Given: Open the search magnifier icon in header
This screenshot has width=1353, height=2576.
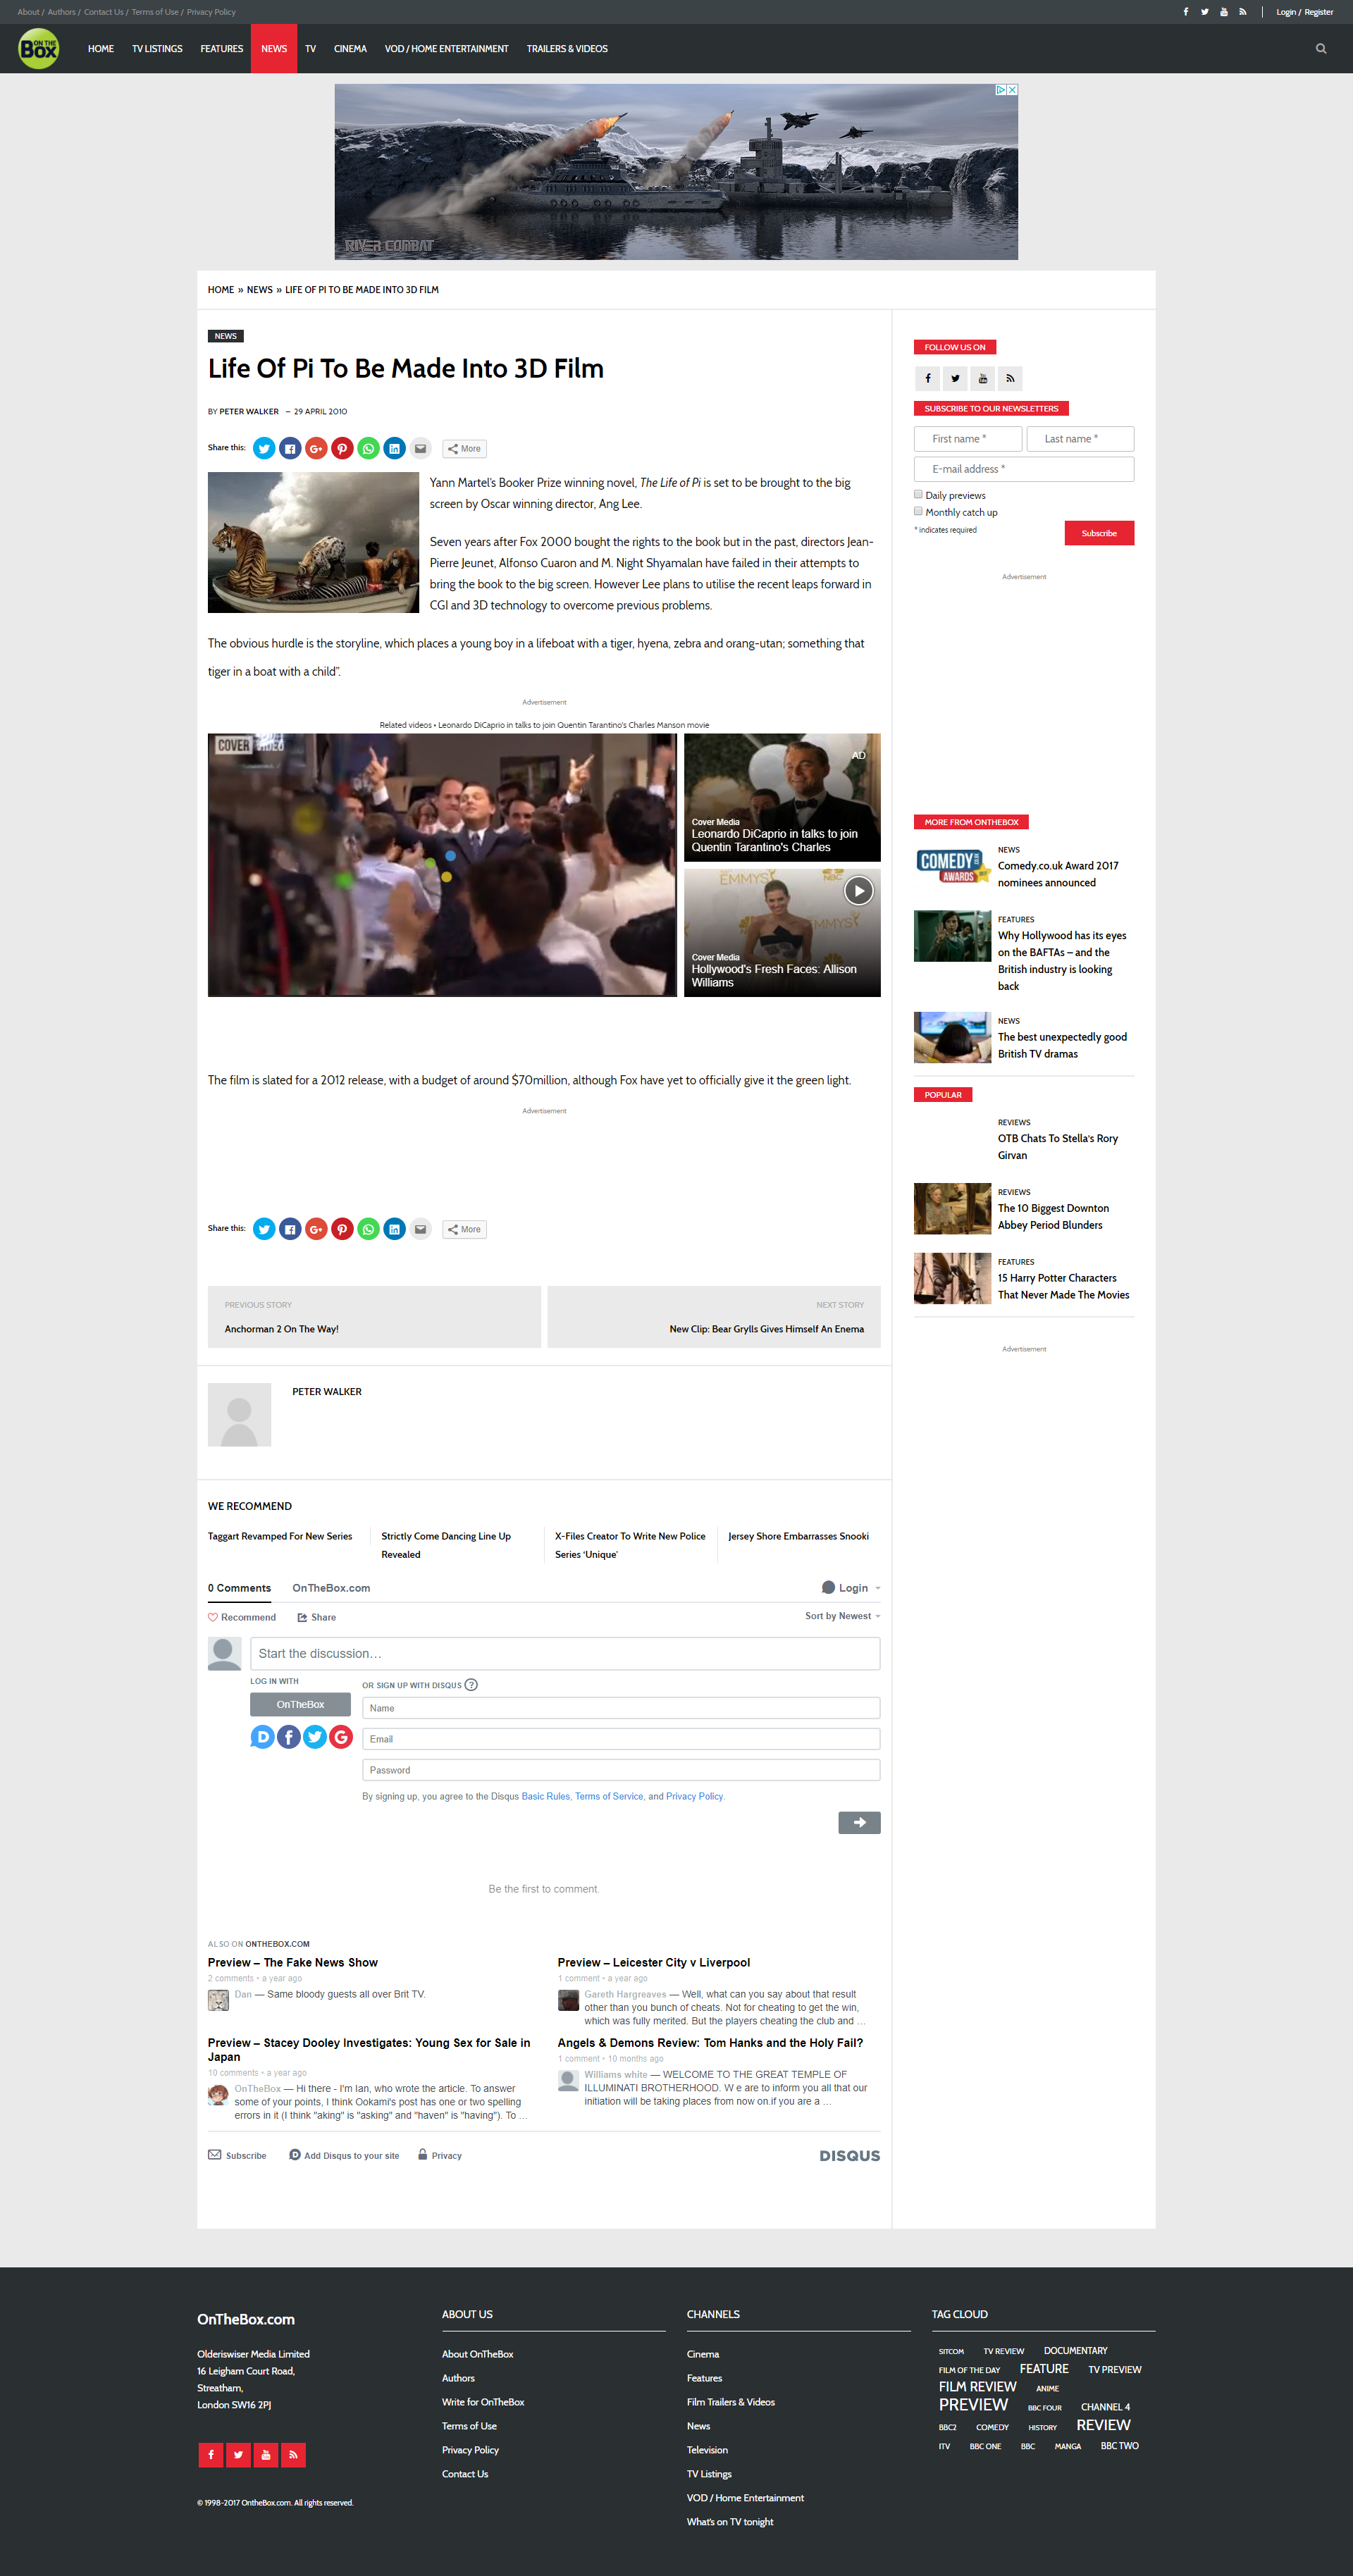Looking at the screenshot, I should tap(1320, 49).
